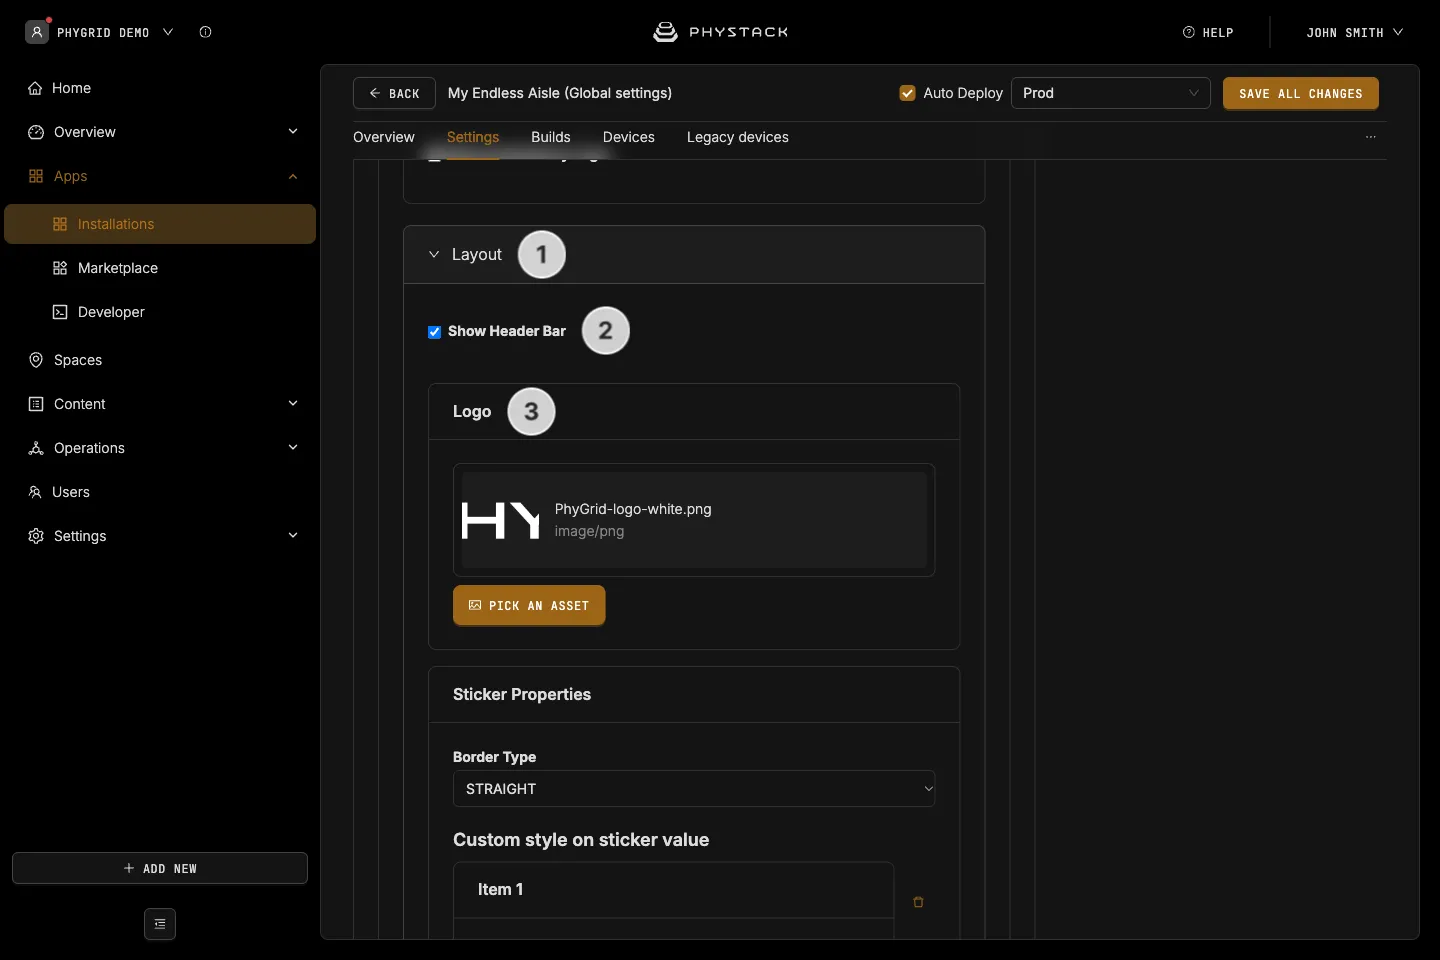Click the Overview gauge icon

pyautogui.click(x=36, y=132)
